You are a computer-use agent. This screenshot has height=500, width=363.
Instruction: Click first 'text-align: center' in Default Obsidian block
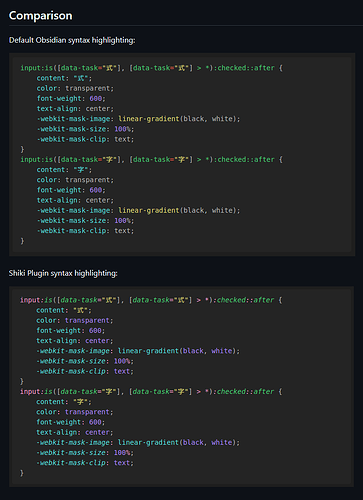click(75, 109)
